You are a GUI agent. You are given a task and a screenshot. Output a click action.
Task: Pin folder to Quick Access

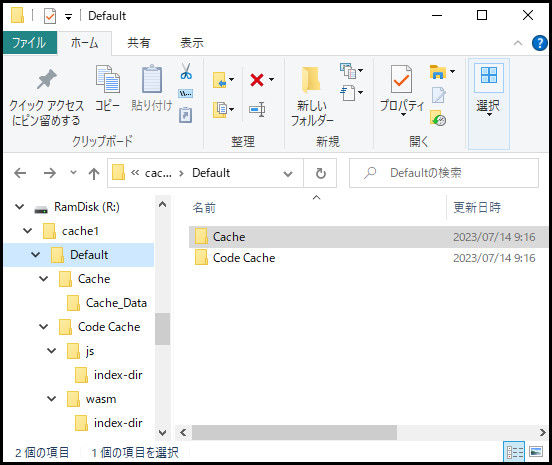[x=46, y=98]
